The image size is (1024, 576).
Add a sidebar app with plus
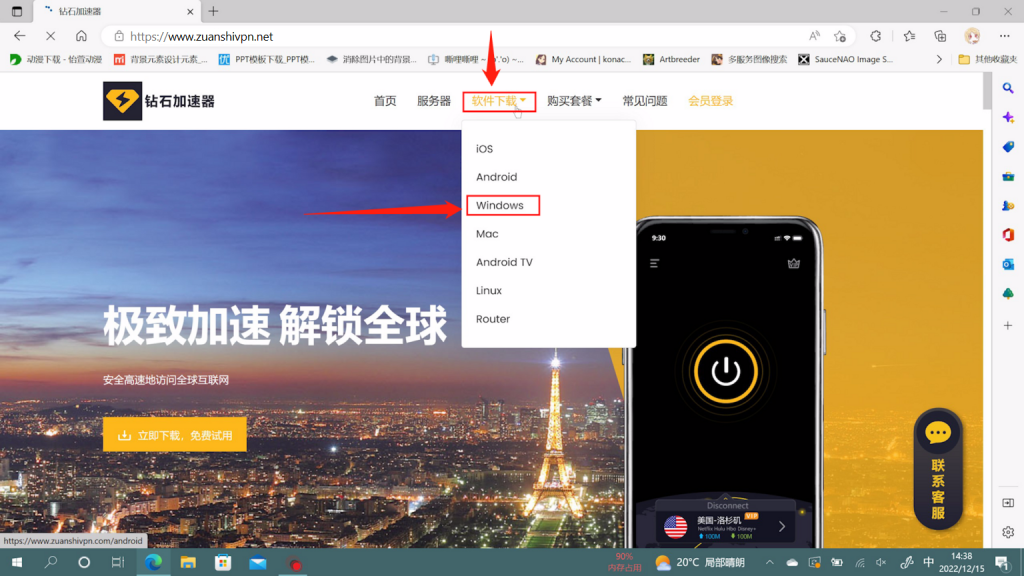point(1008,325)
